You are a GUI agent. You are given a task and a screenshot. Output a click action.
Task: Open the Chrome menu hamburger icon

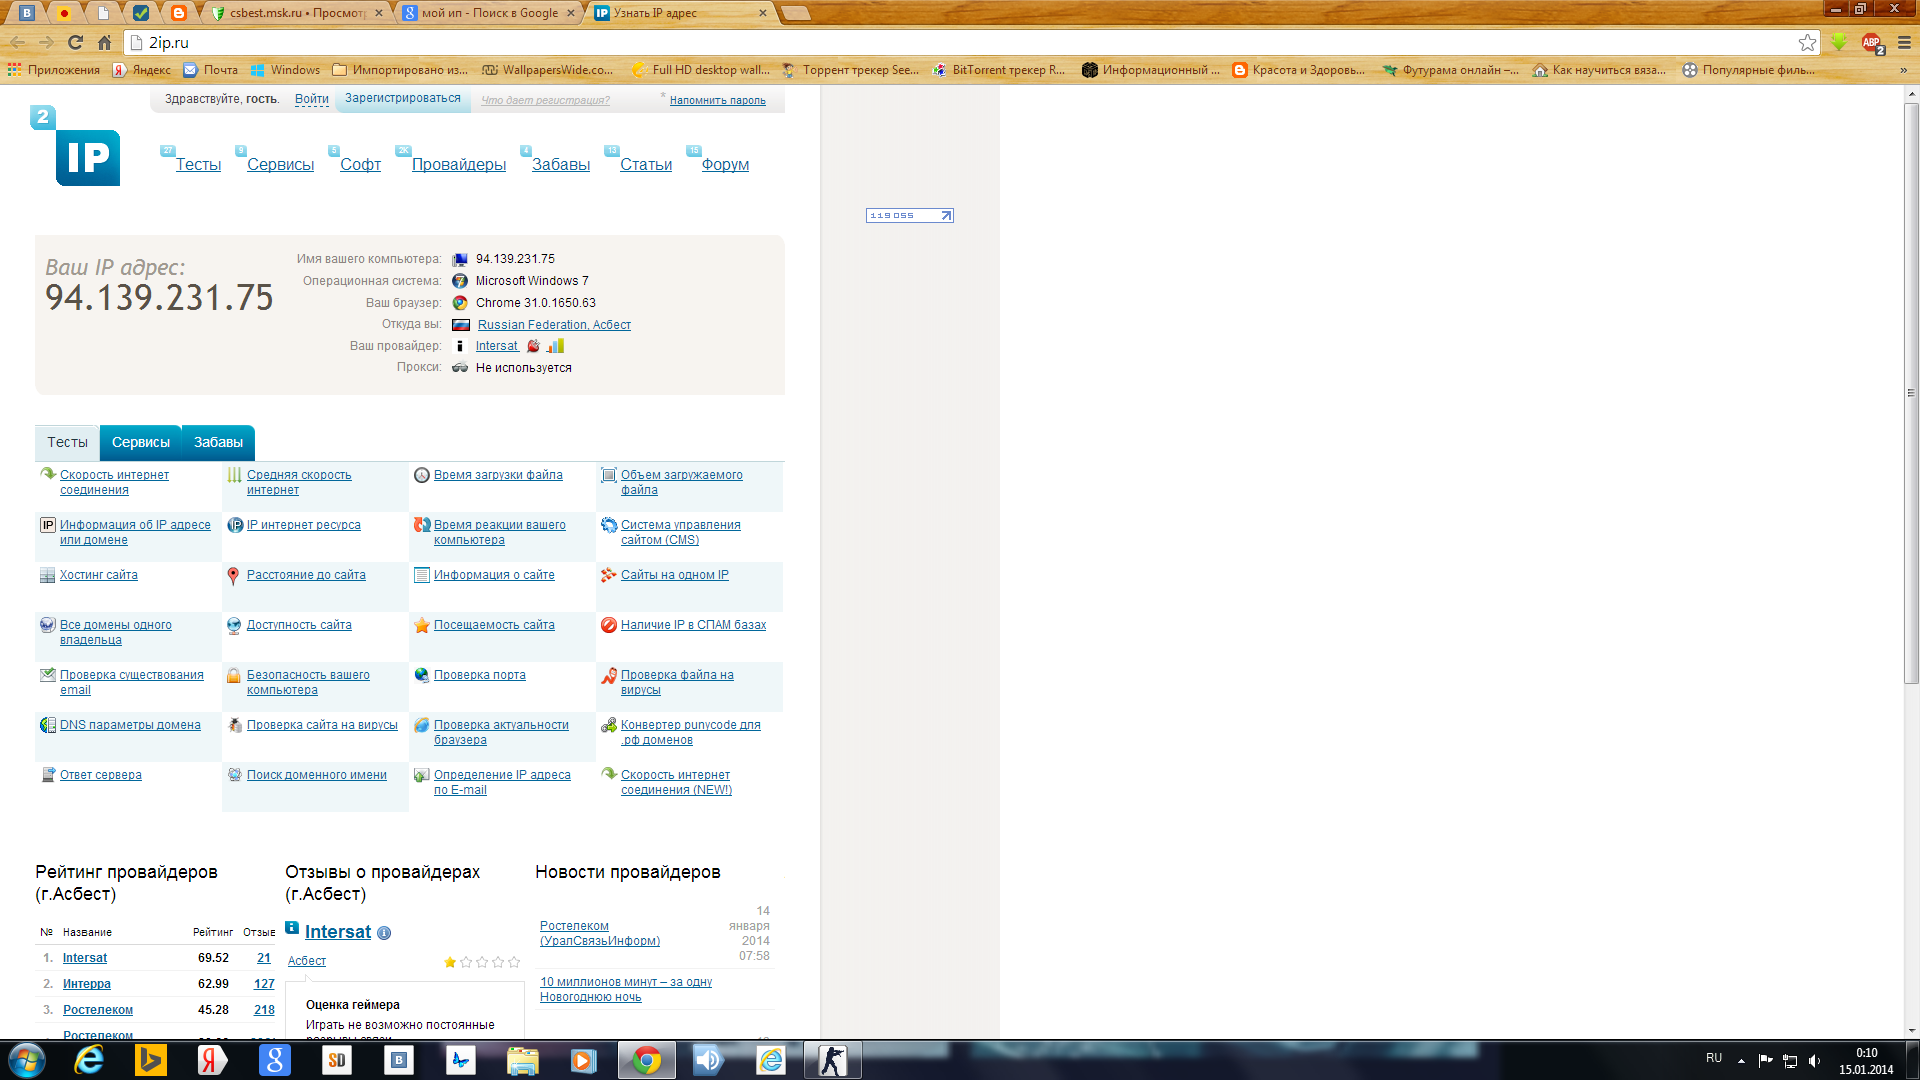[1904, 43]
